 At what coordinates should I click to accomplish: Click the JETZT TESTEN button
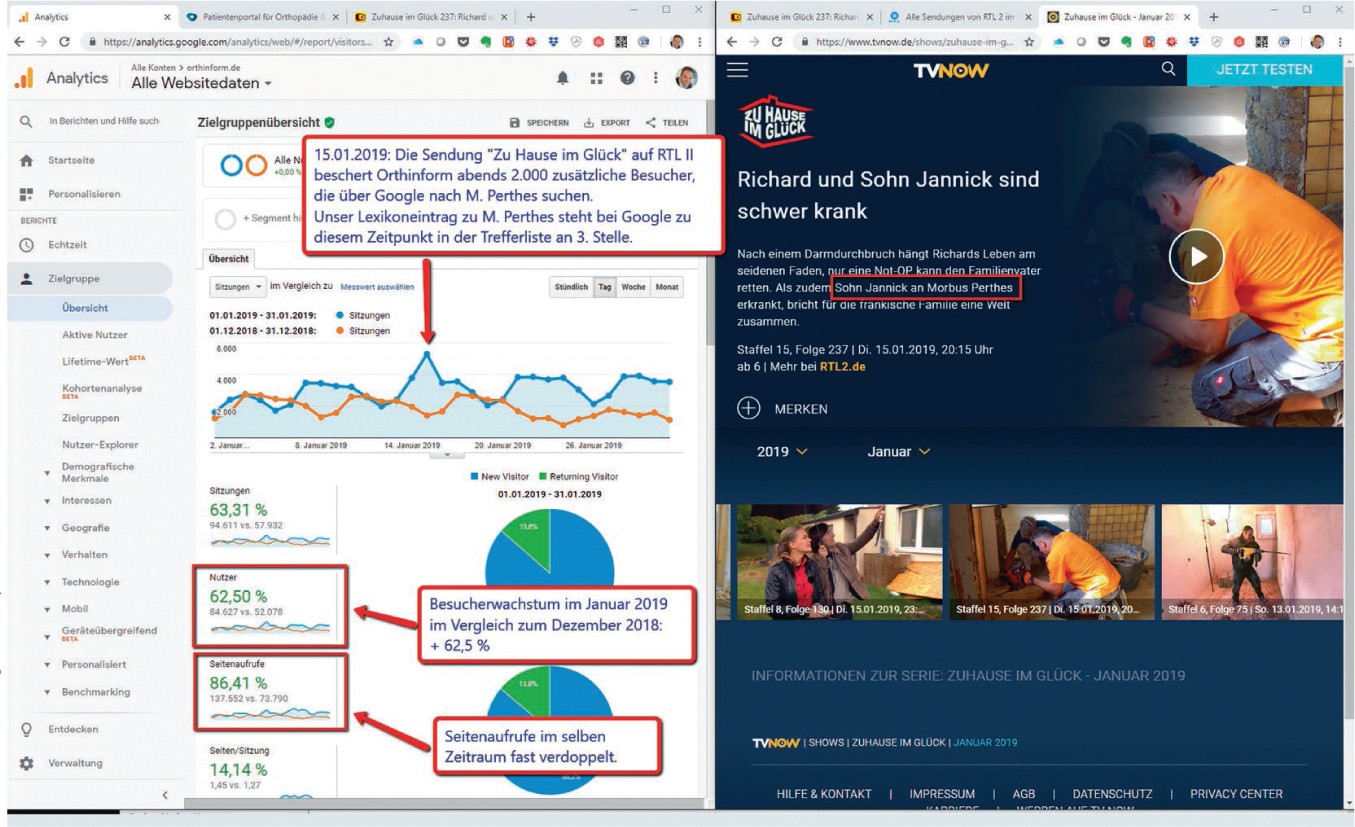click(x=1264, y=70)
